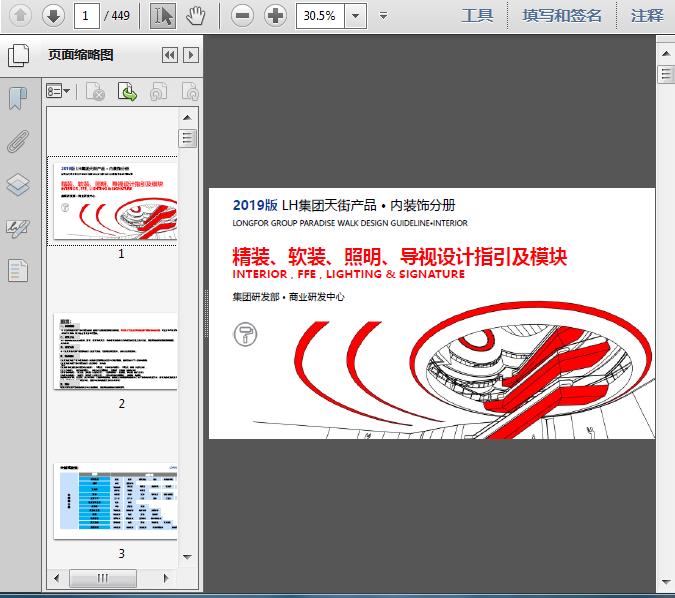The height and width of the screenshot is (598, 675).
Task: Click the rotate pages icon
Action: [158, 91]
